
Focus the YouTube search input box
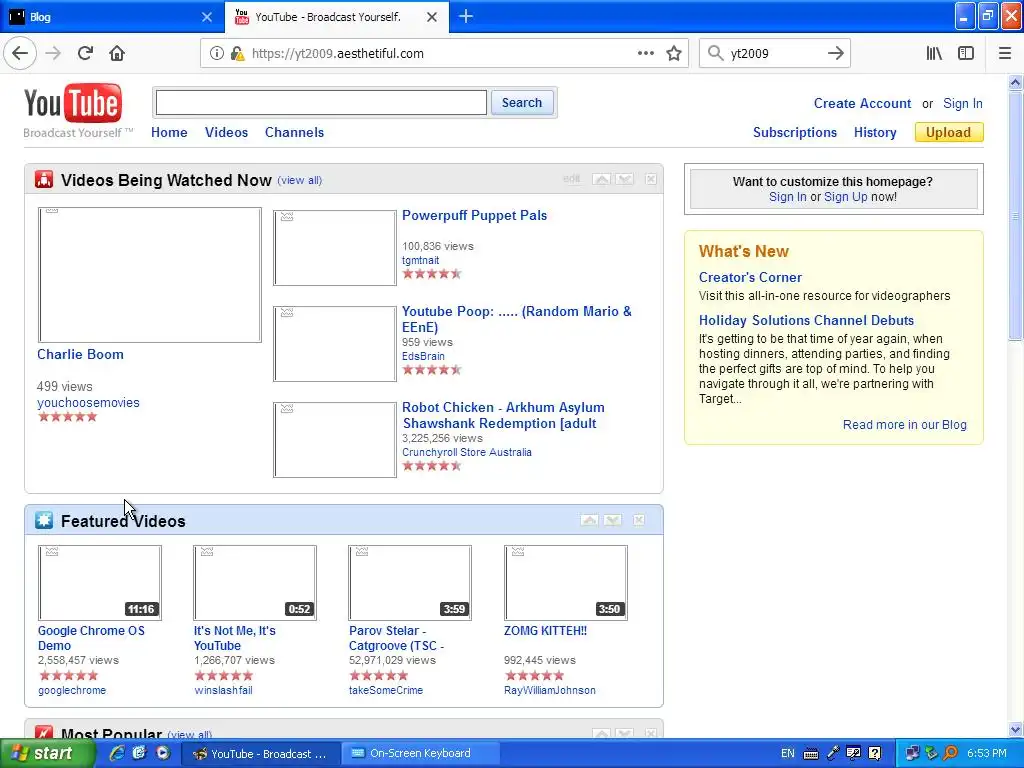coord(321,103)
